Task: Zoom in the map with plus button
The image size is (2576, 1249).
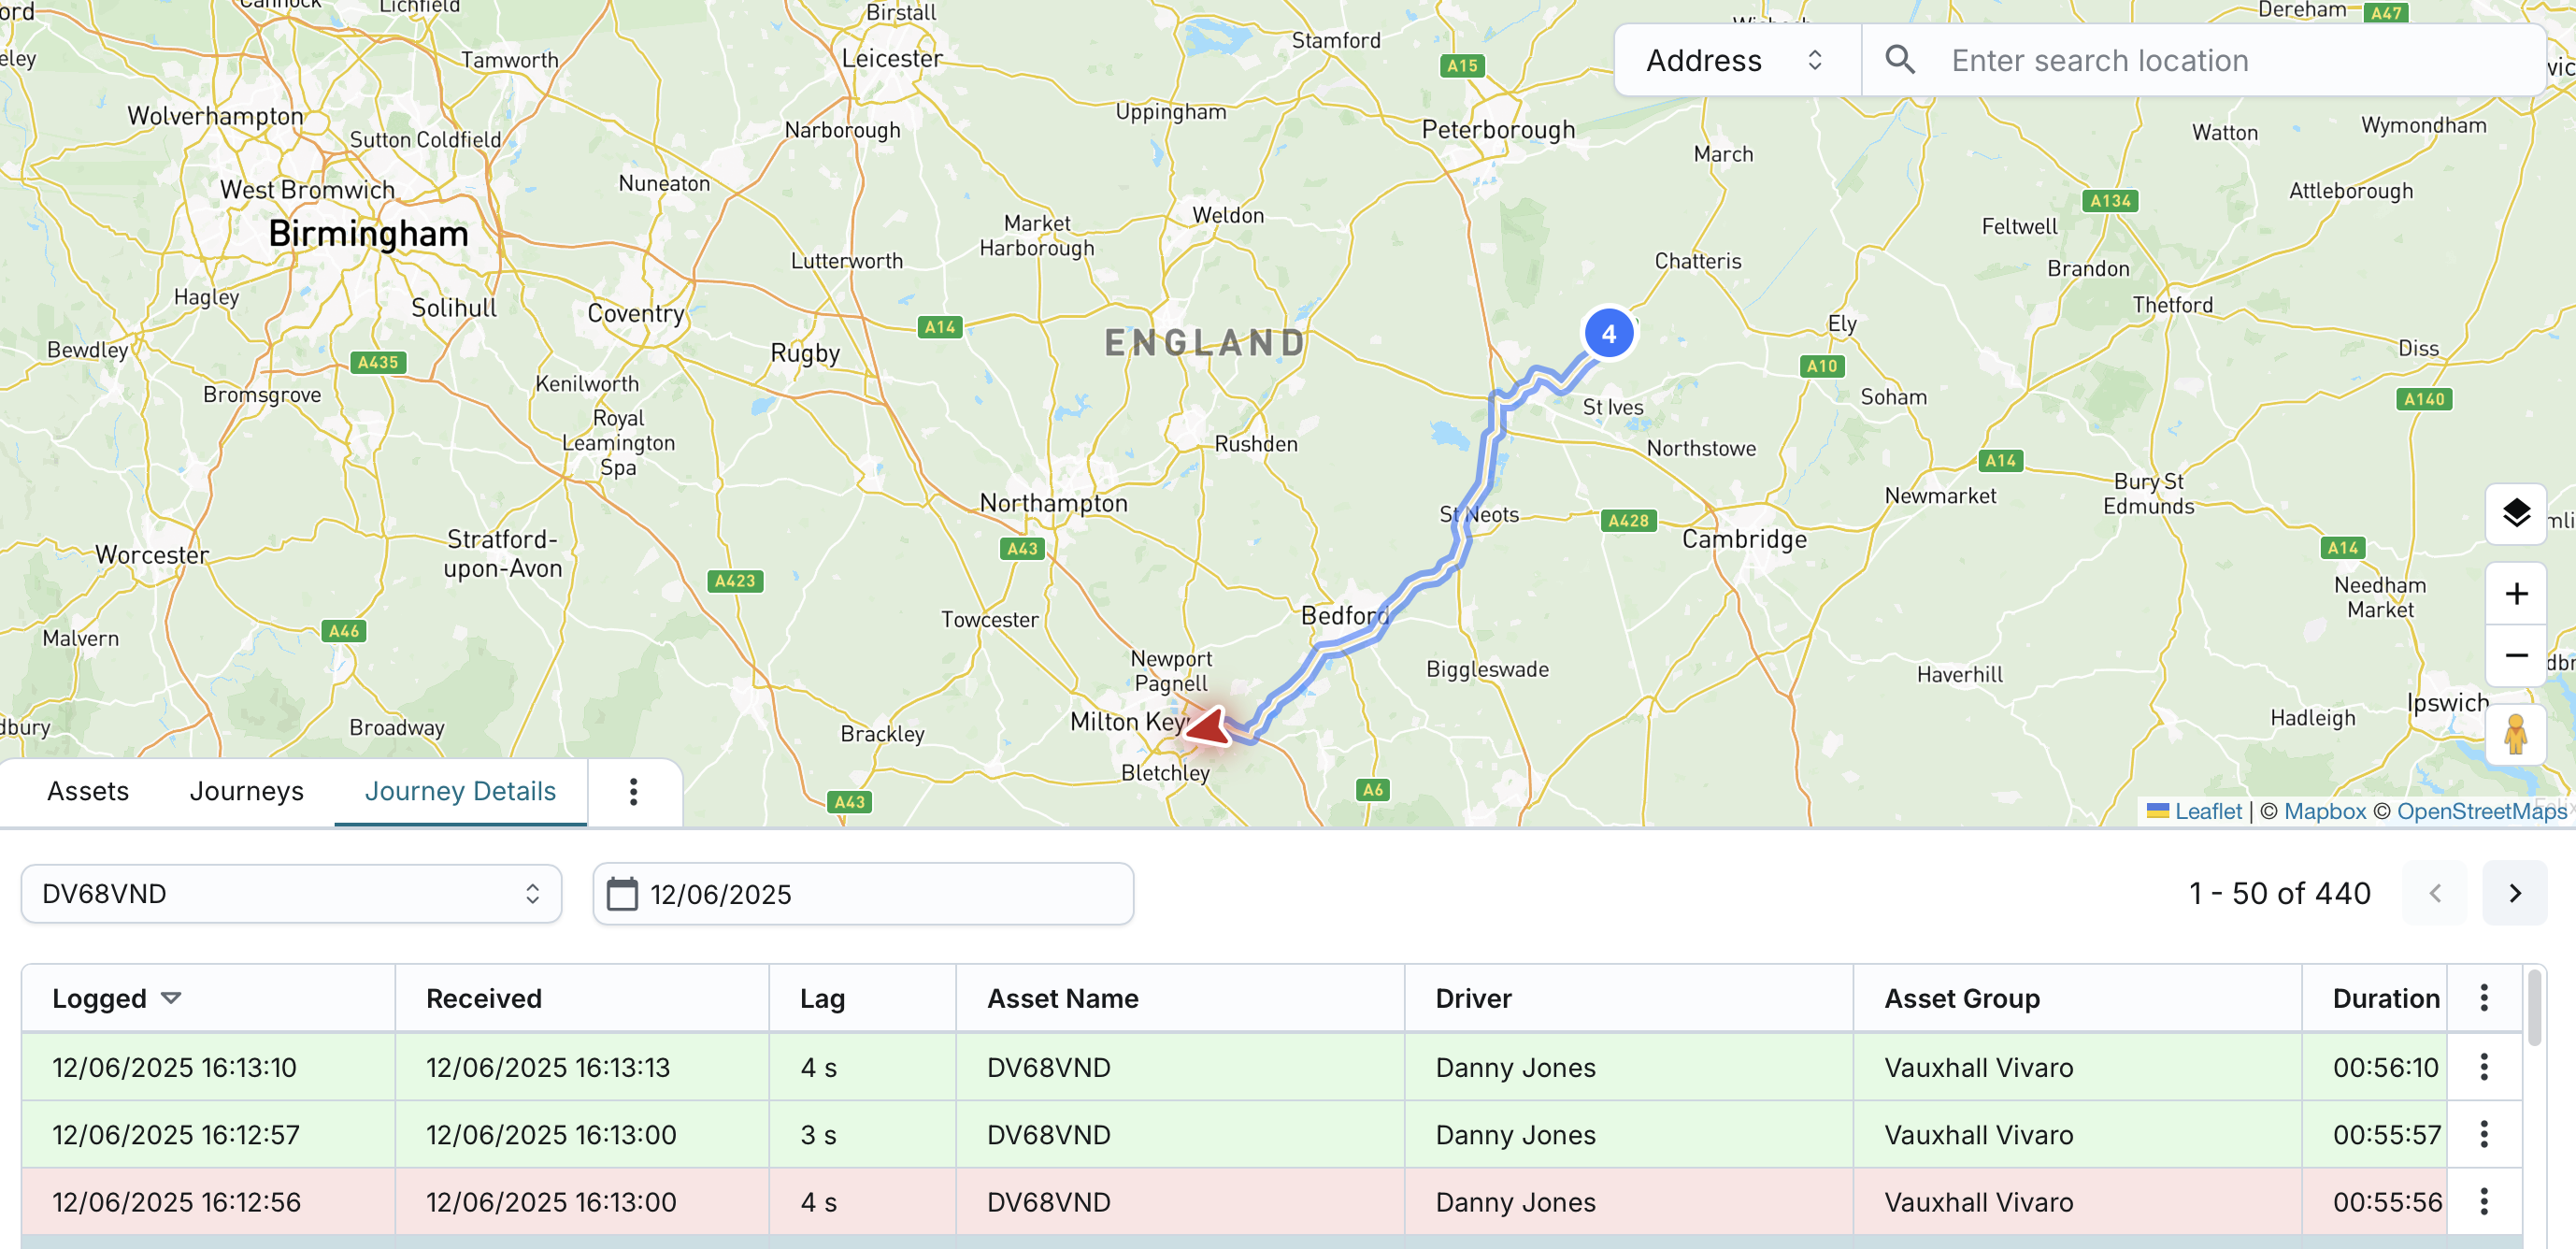Action: coord(2515,594)
